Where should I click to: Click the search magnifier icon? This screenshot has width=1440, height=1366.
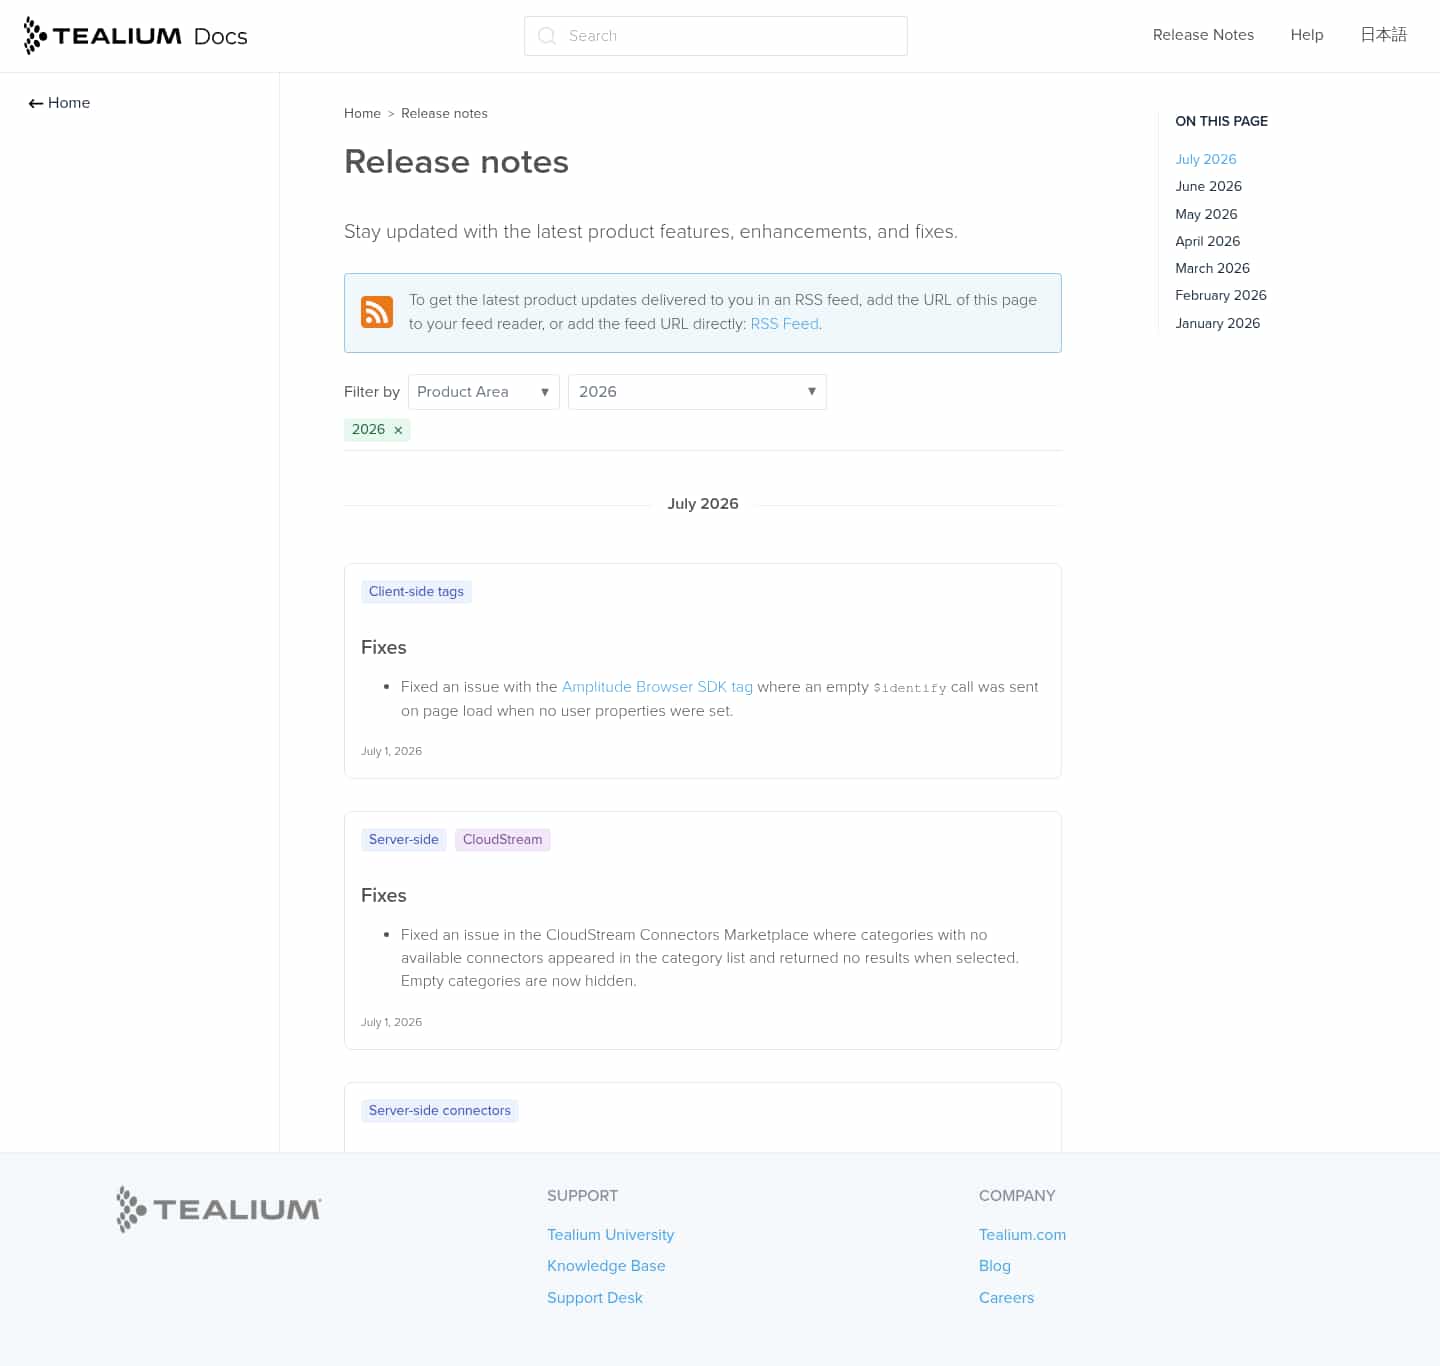pyautogui.click(x=546, y=36)
